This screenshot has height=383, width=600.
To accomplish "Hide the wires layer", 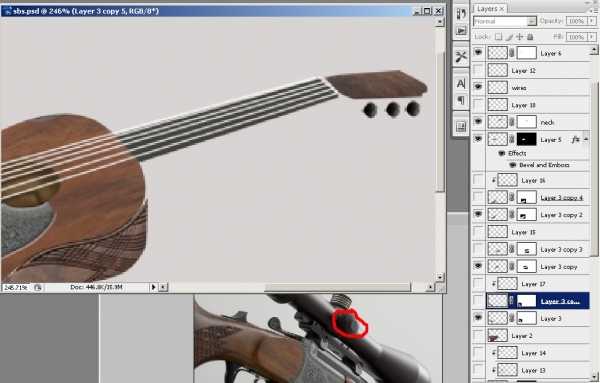I will [x=478, y=87].
